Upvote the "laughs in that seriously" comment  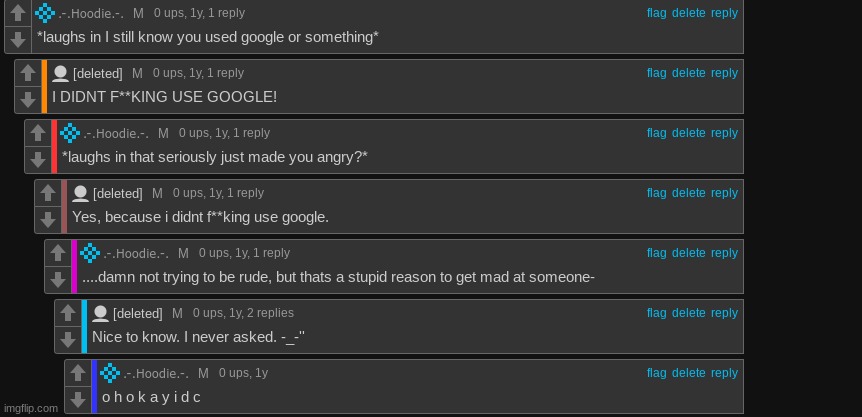point(38,133)
